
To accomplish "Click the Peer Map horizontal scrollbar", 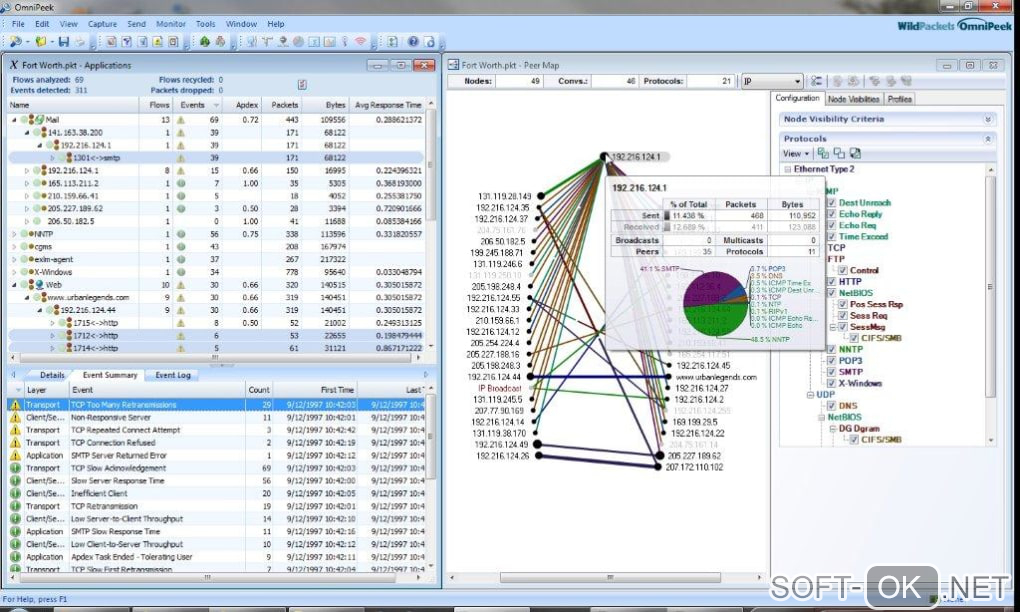I will pyautogui.click(x=610, y=578).
